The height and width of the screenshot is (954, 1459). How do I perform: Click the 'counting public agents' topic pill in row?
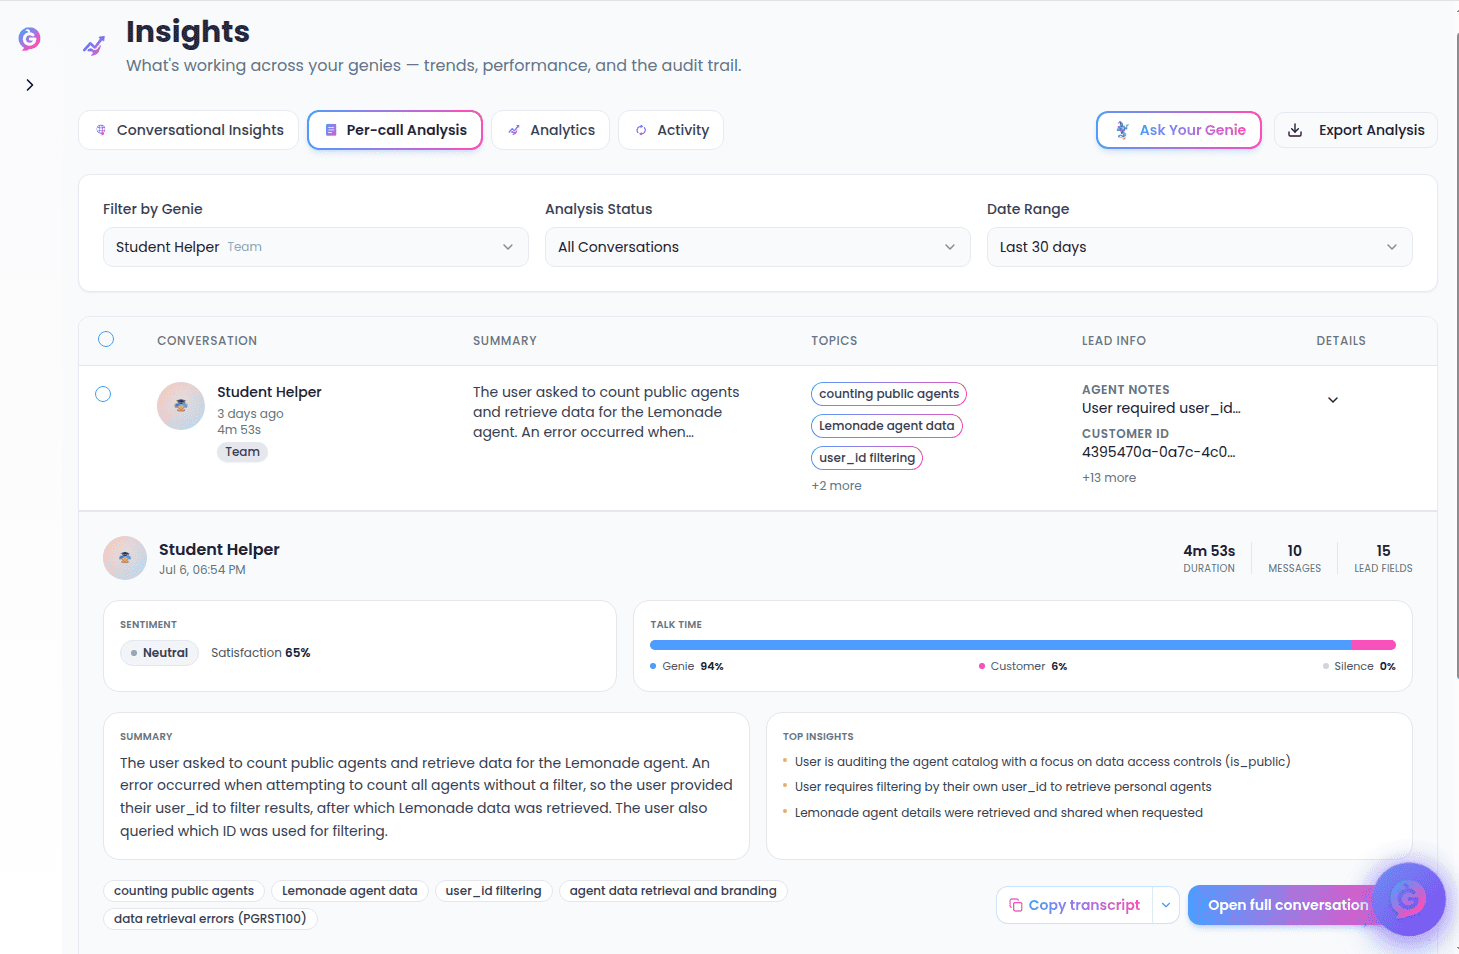point(889,394)
